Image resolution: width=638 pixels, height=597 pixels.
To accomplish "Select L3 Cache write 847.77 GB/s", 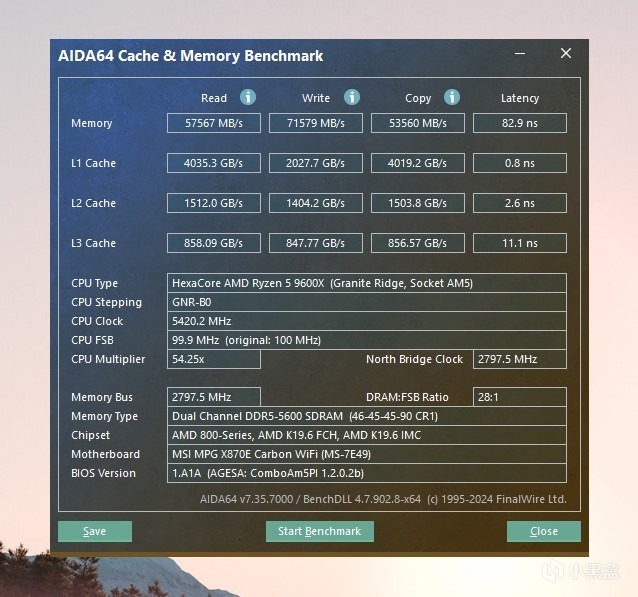I will [x=316, y=243].
